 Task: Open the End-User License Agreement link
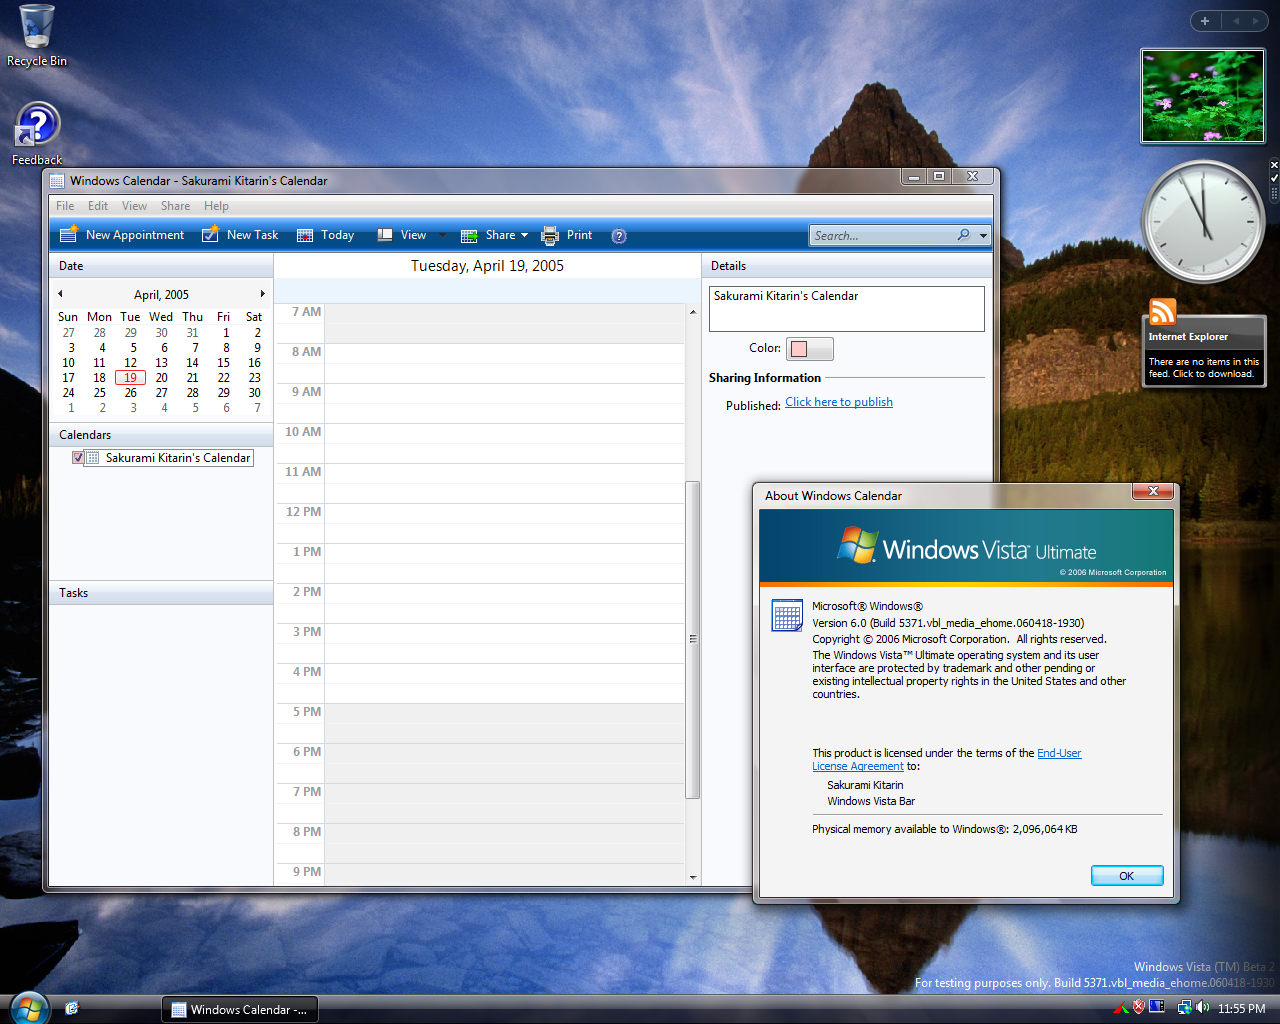pos(946,760)
